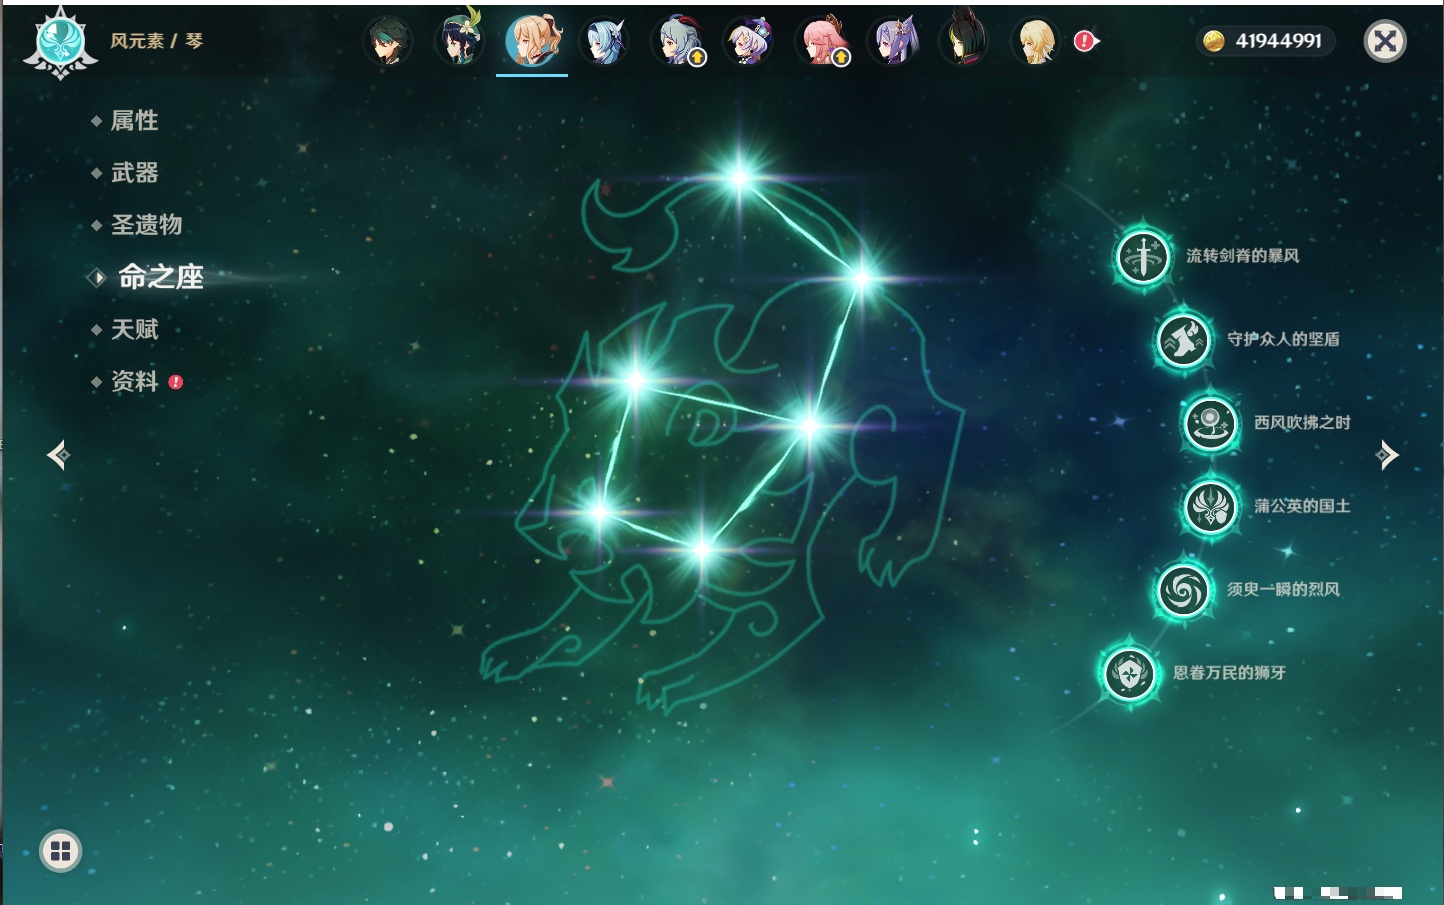Viewport: 1444px width, 905px height.
Task: Click the 恩眷万民的狮牙 label
Action: coord(1230,673)
